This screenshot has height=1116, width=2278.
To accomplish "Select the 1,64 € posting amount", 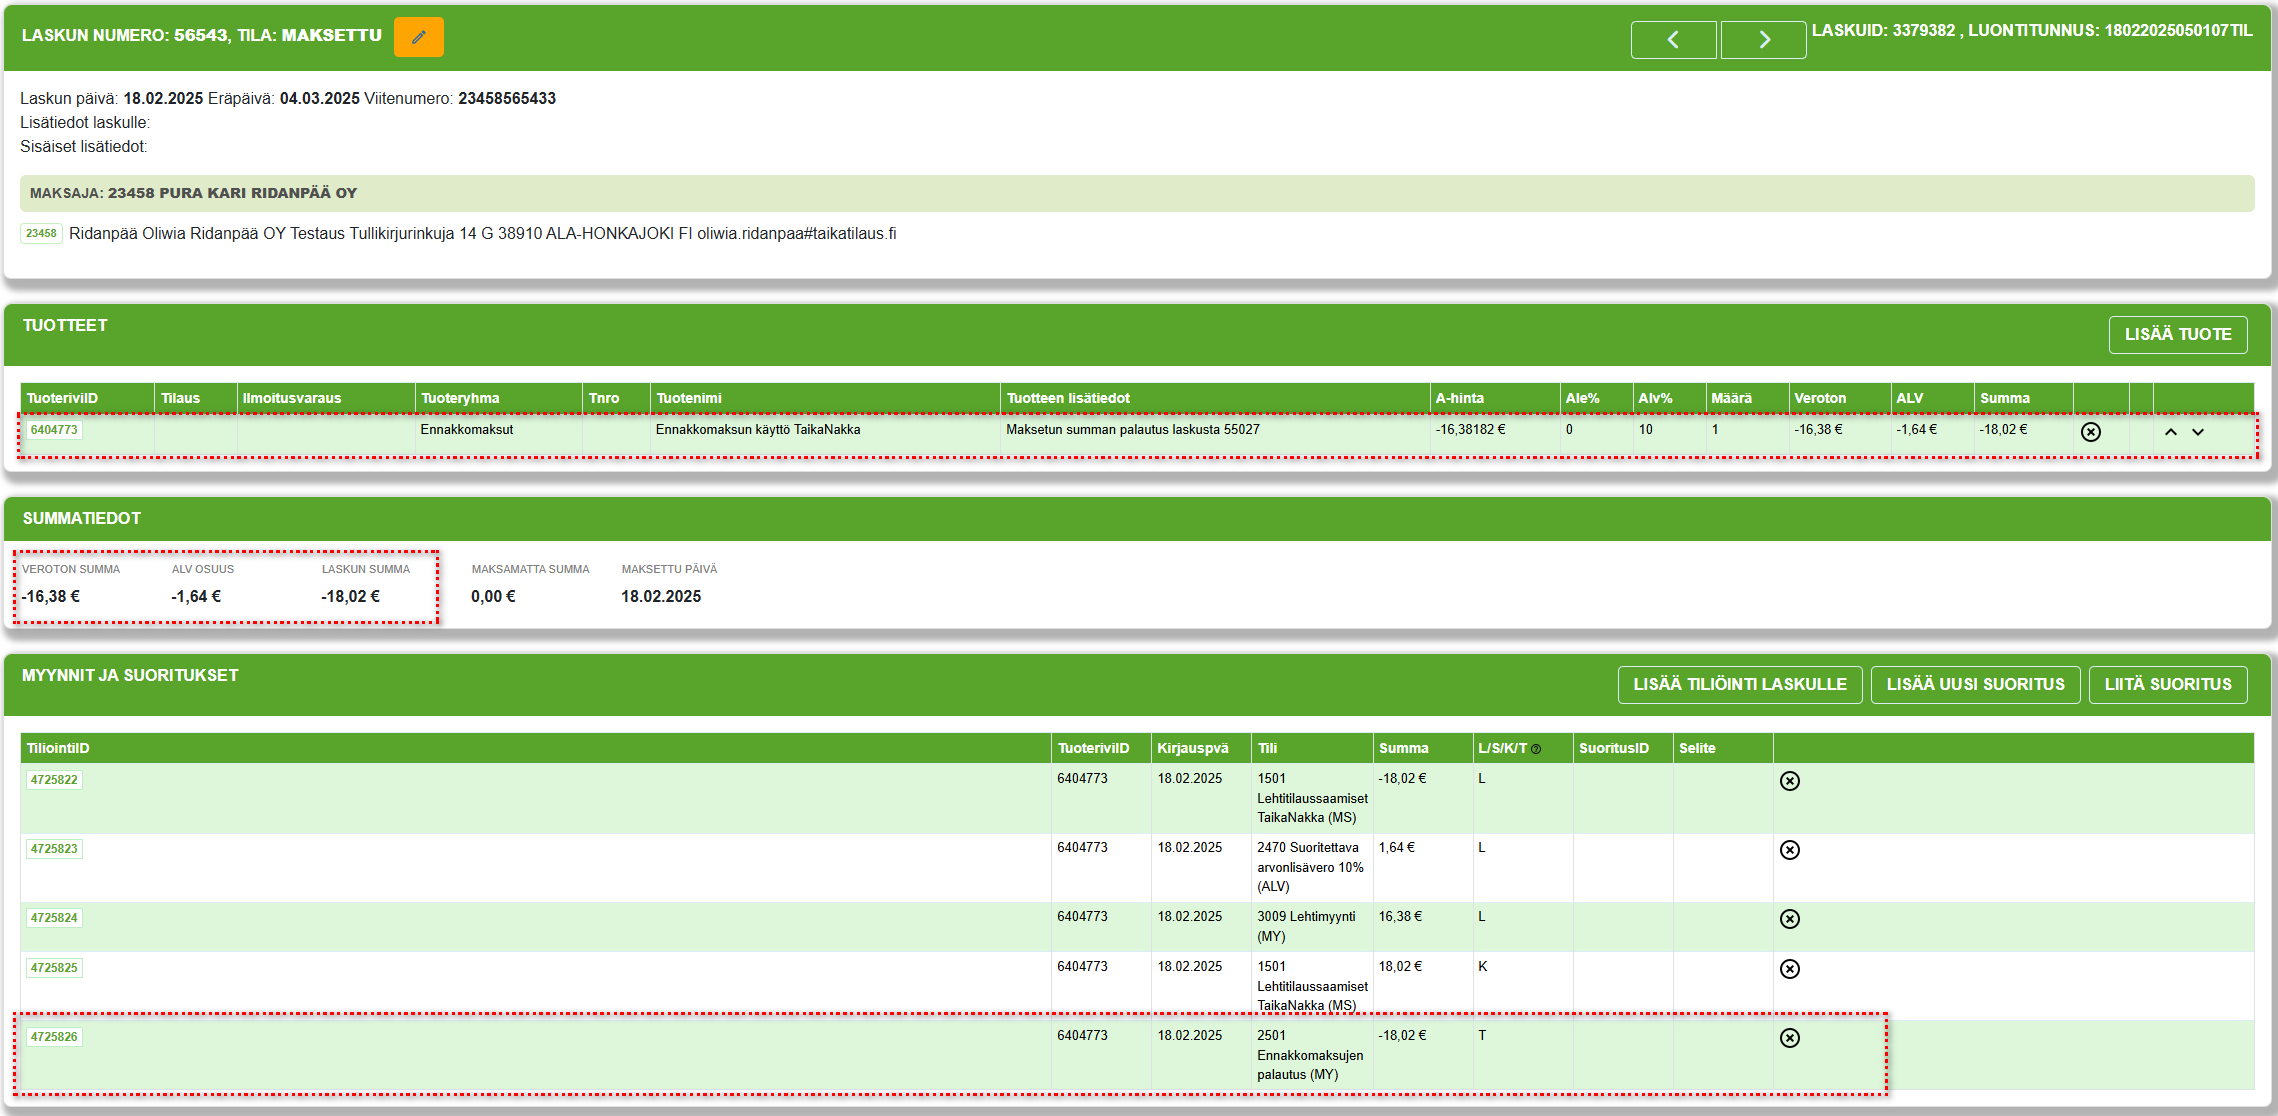I will click(1396, 847).
